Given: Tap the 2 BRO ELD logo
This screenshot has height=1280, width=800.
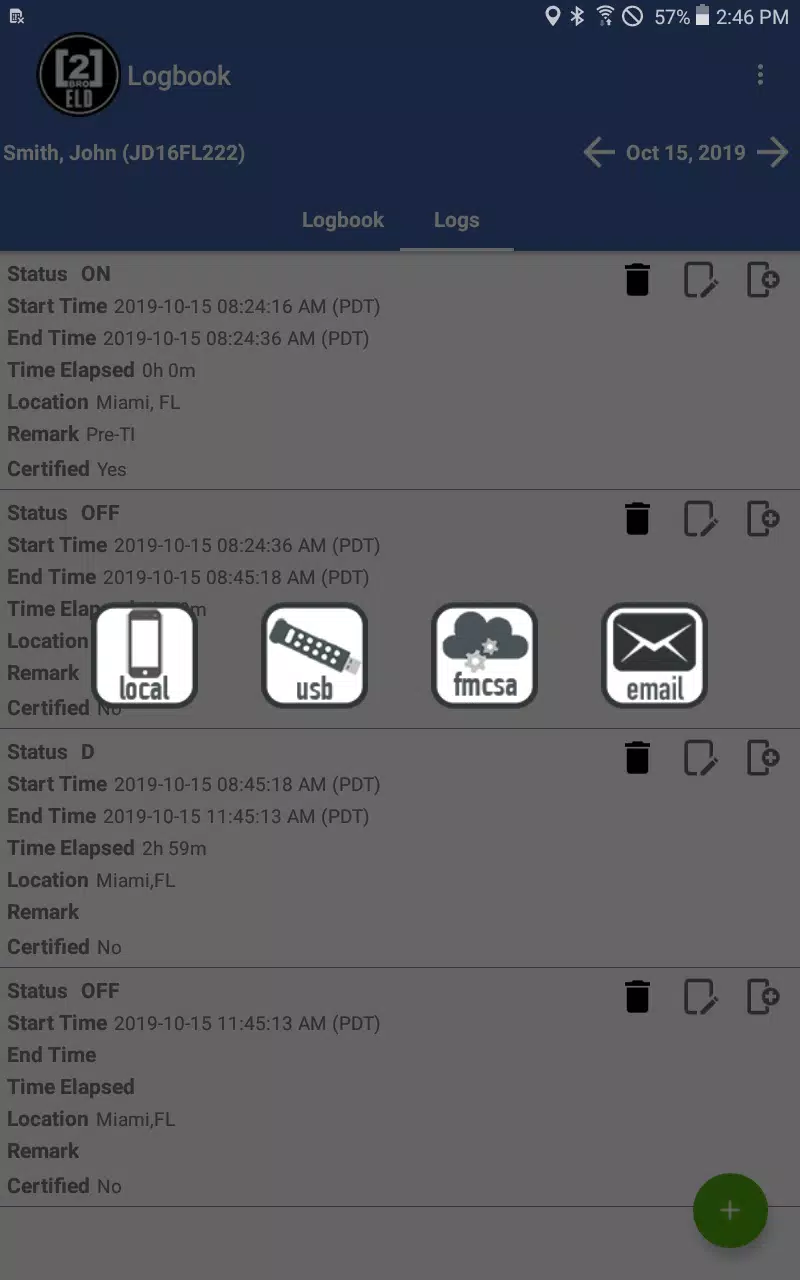Looking at the screenshot, I should 79,75.
